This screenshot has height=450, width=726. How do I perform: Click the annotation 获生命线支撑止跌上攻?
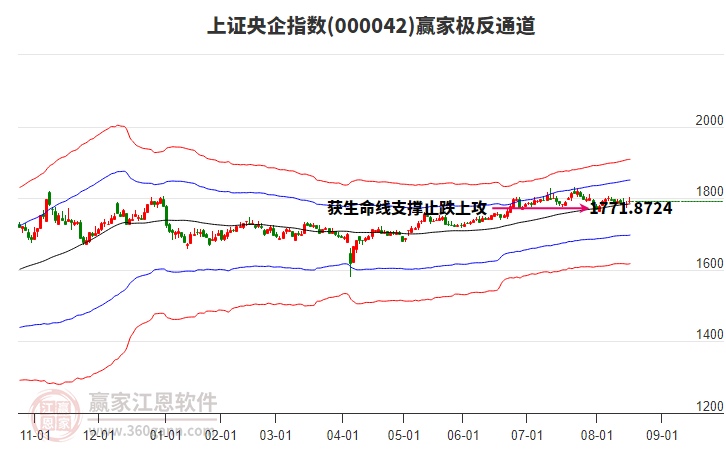[407, 208]
